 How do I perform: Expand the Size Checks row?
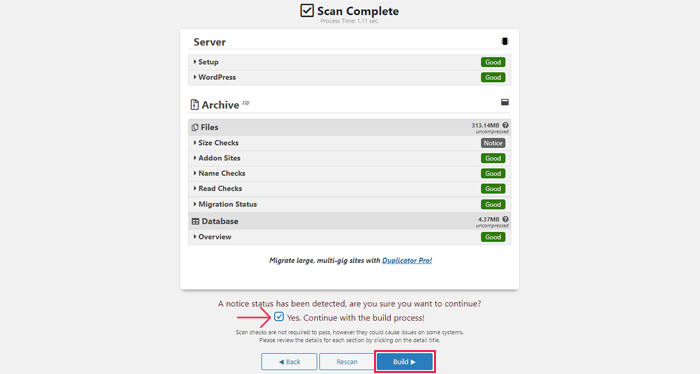coord(350,143)
